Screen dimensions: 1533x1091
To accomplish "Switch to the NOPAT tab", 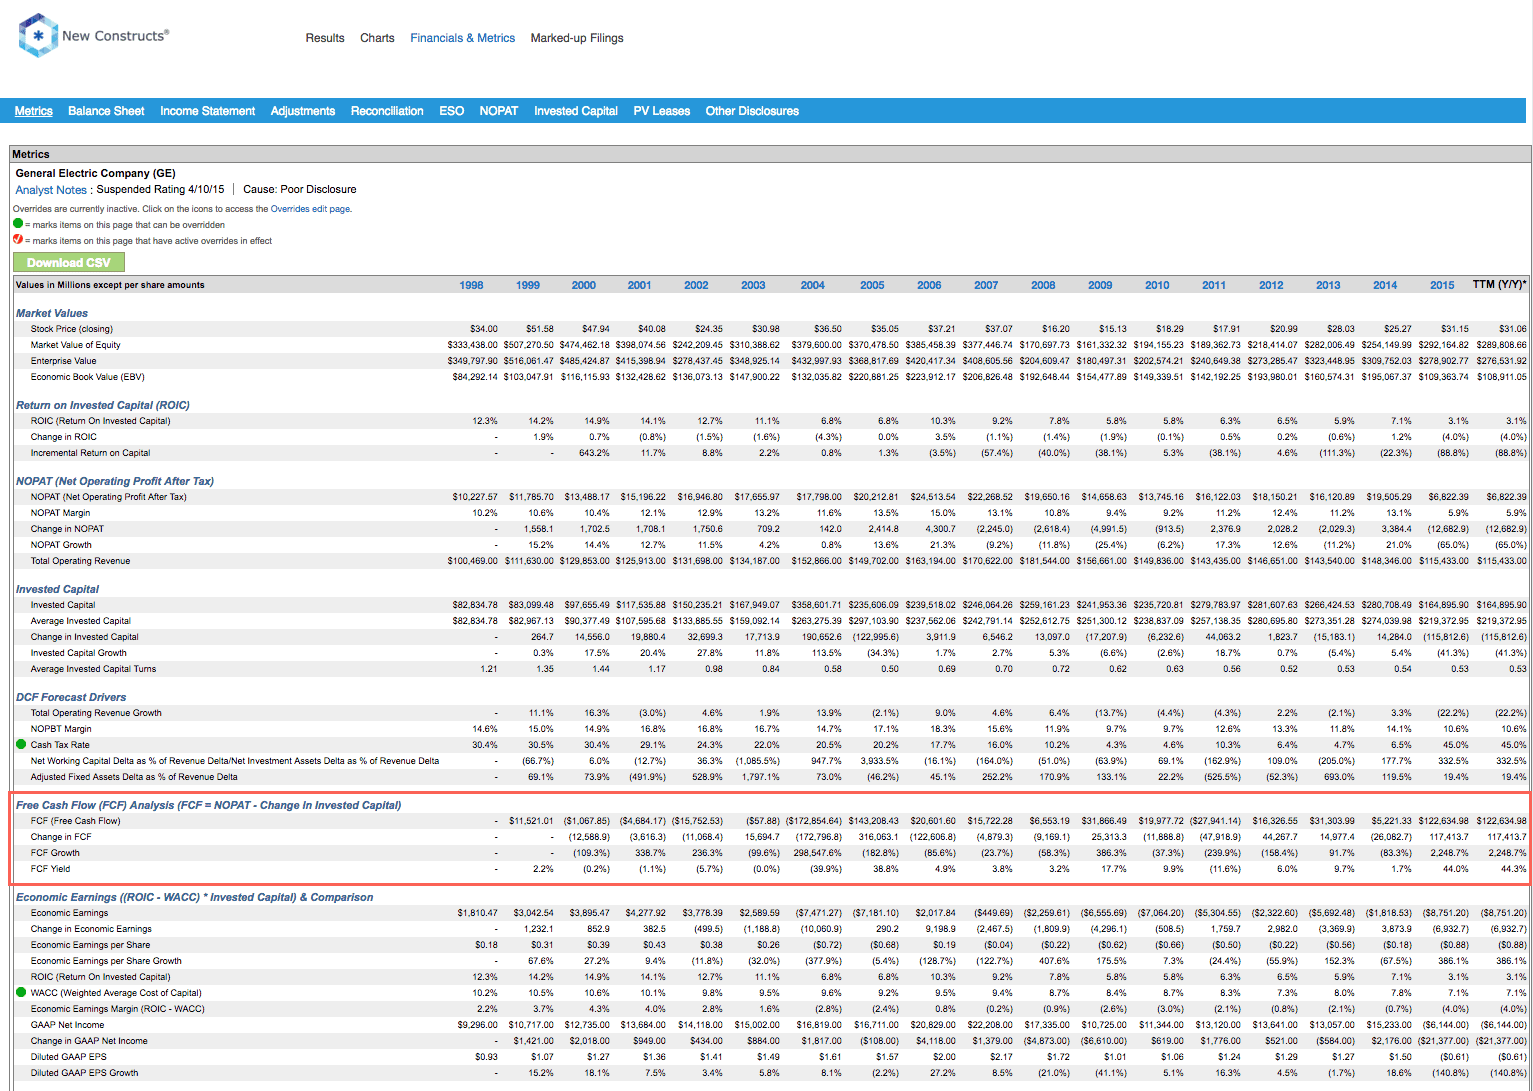I will [499, 111].
